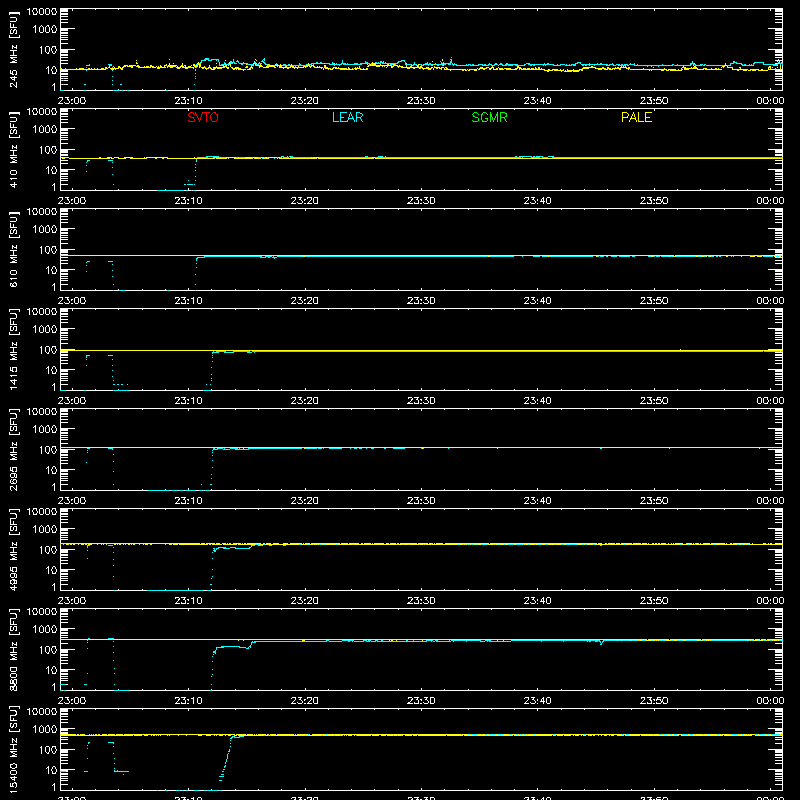Screen dimensions: 800x800
Task: Click the 1000 y-axis value on 610 MHz panel
Action: click(x=45, y=229)
